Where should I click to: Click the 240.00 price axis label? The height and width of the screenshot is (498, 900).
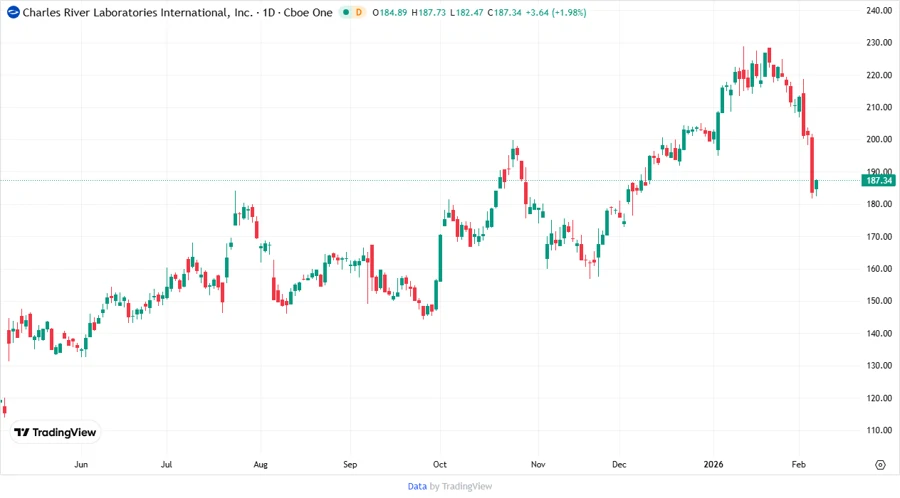pyautogui.click(x=879, y=10)
